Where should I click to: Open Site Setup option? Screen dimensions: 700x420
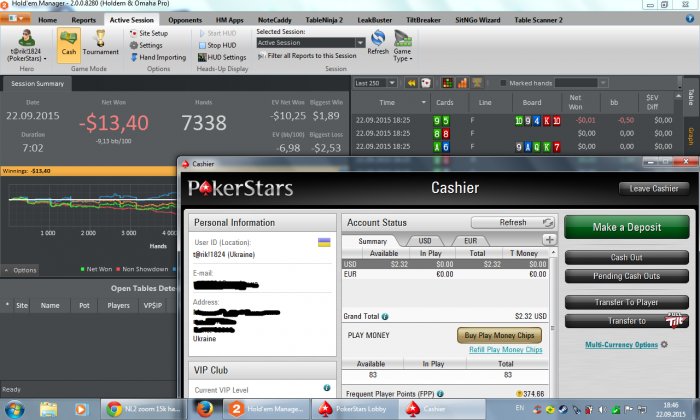149,33
